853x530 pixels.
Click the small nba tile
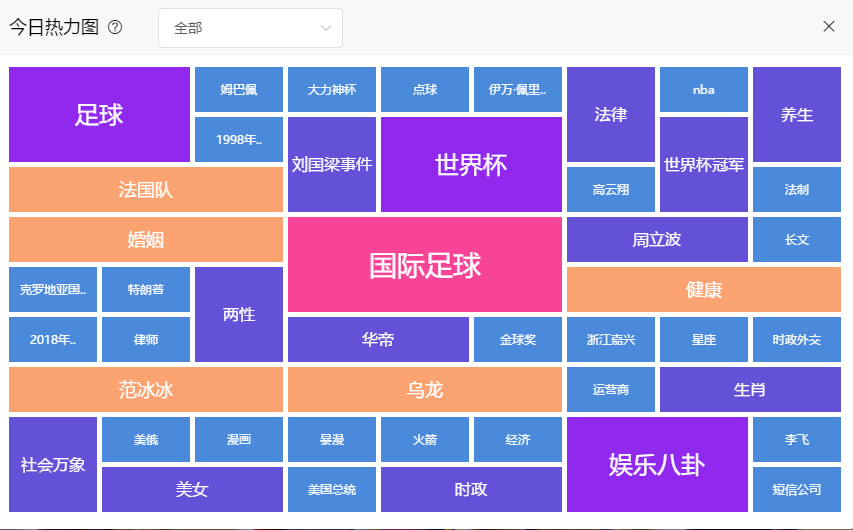(x=704, y=90)
